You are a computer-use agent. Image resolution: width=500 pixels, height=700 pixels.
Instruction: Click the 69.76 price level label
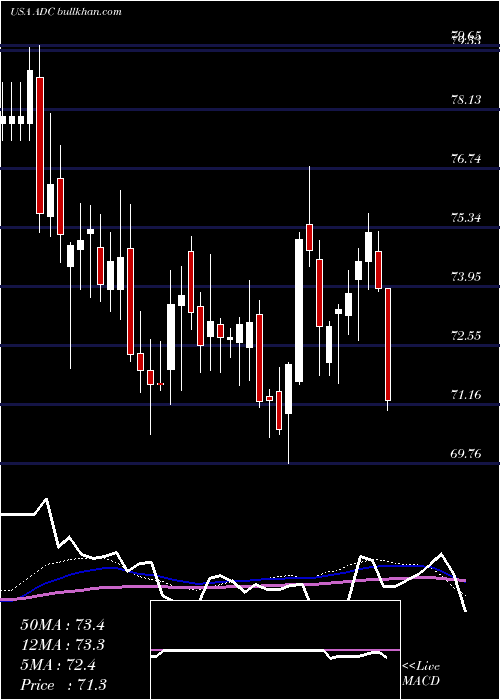pyautogui.click(x=467, y=454)
